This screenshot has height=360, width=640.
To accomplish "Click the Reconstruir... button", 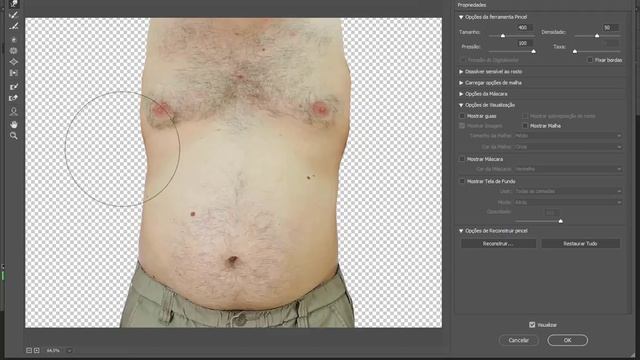I will click(x=498, y=244).
